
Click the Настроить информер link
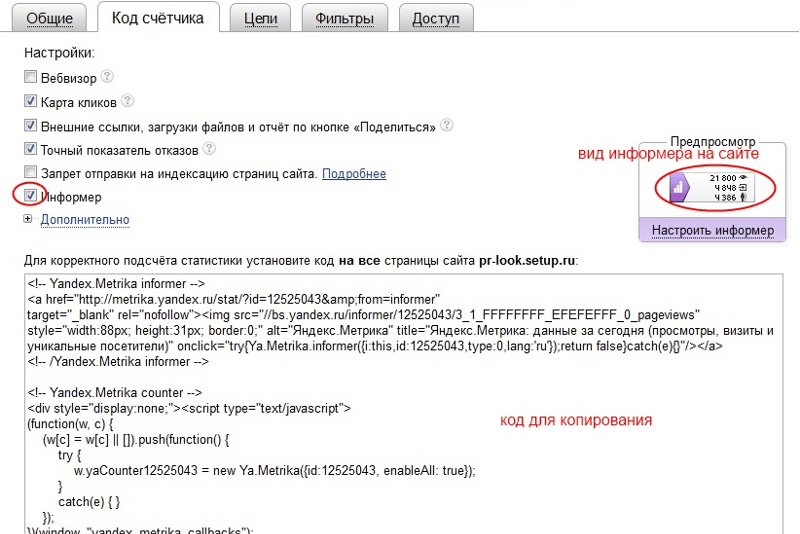(712, 231)
